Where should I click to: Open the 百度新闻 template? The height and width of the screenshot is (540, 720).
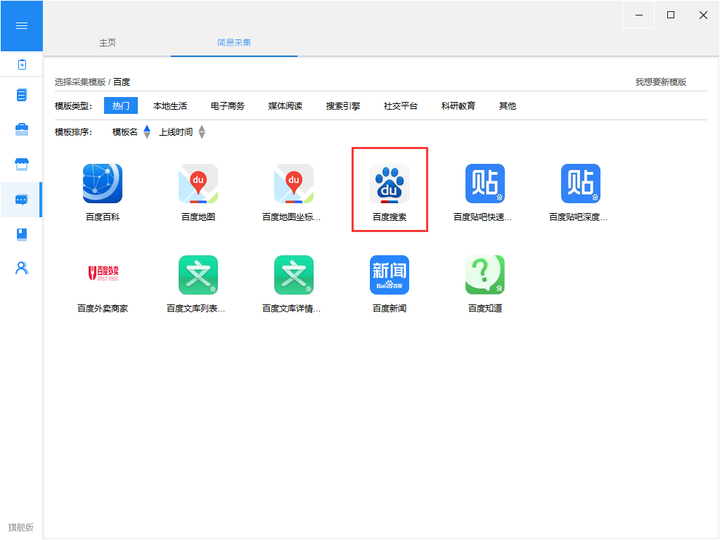tap(389, 284)
